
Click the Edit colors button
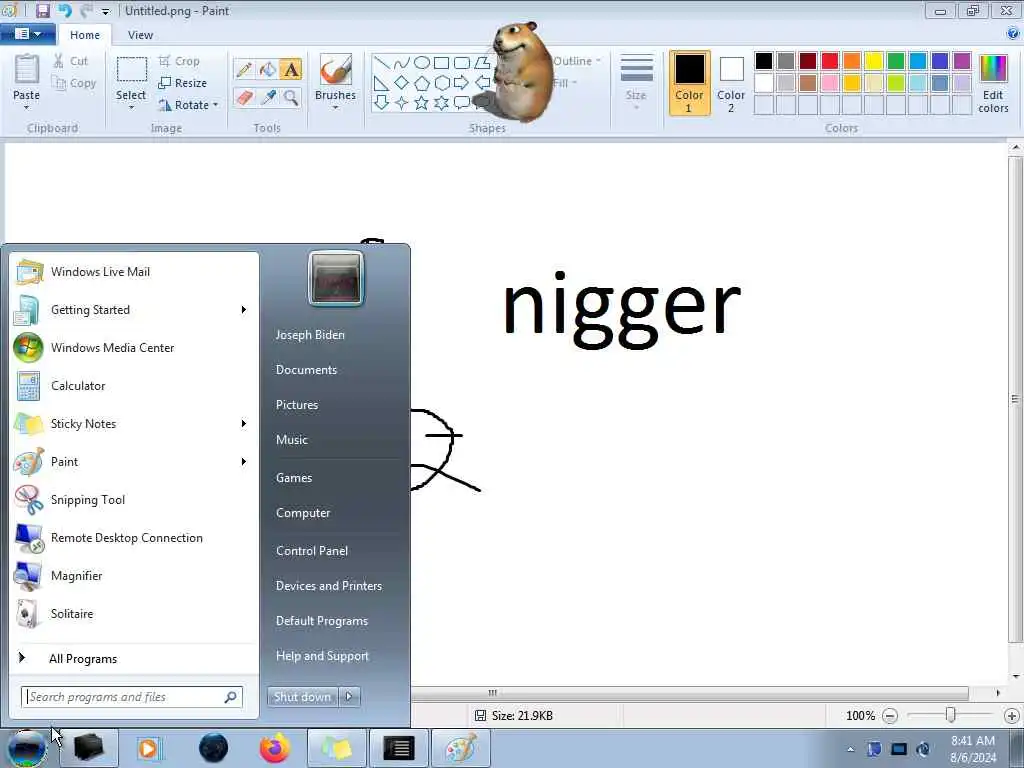click(993, 83)
